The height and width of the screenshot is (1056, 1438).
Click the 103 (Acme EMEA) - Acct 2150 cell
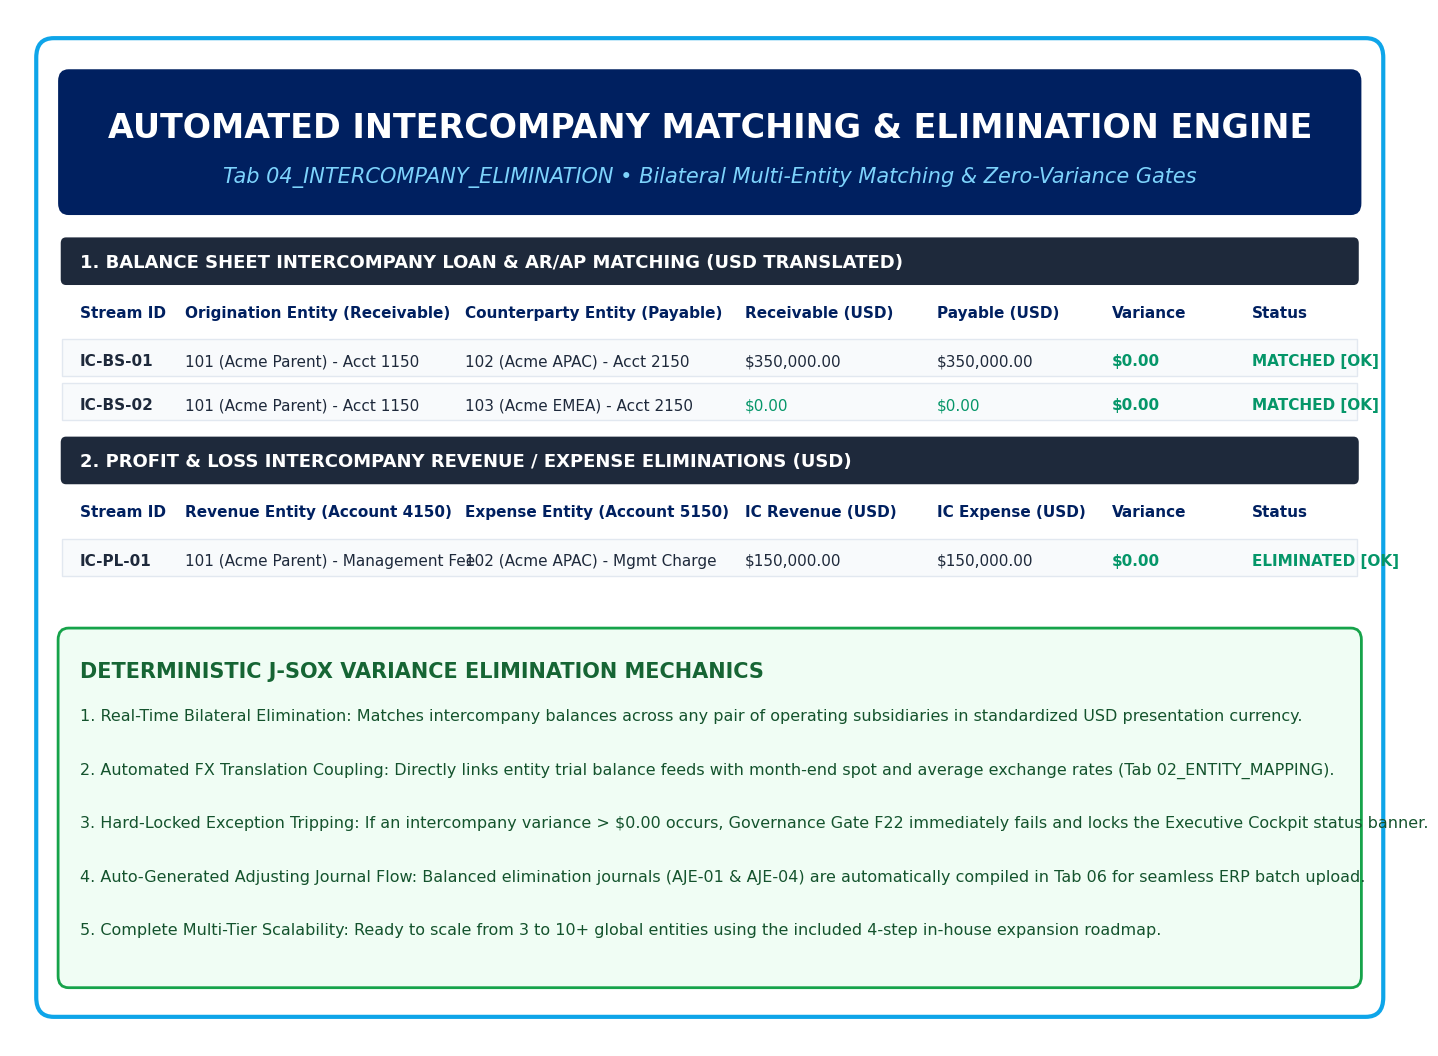pyautogui.click(x=578, y=406)
